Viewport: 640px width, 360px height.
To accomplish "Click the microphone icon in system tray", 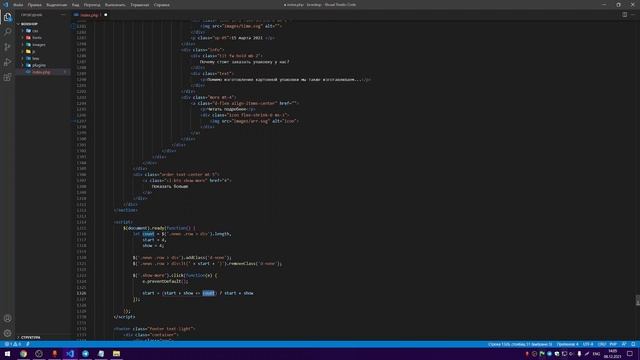I will [x=579, y=353].
